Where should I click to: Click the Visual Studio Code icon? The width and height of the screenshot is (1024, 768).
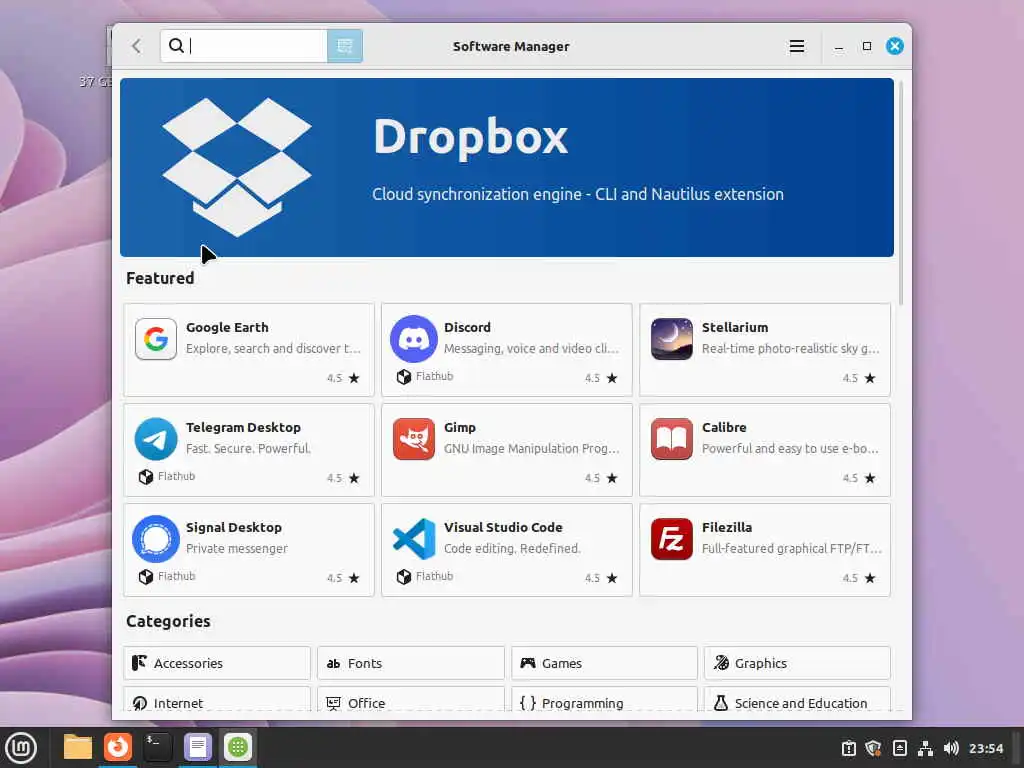[413, 539]
